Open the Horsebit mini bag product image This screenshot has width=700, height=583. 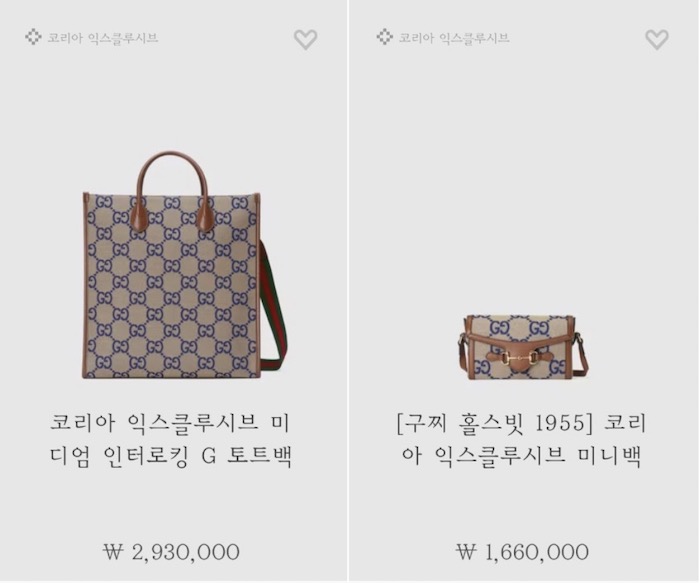point(522,347)
